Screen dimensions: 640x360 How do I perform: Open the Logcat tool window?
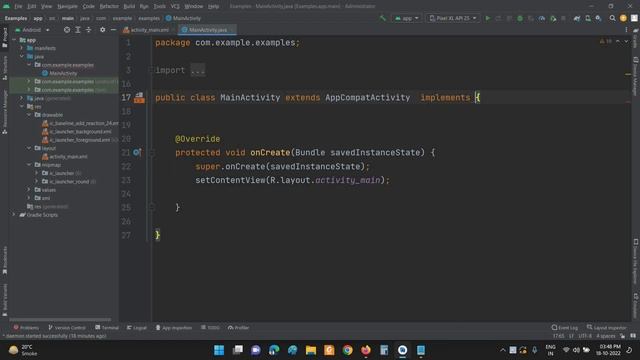[x=137, y=328]
